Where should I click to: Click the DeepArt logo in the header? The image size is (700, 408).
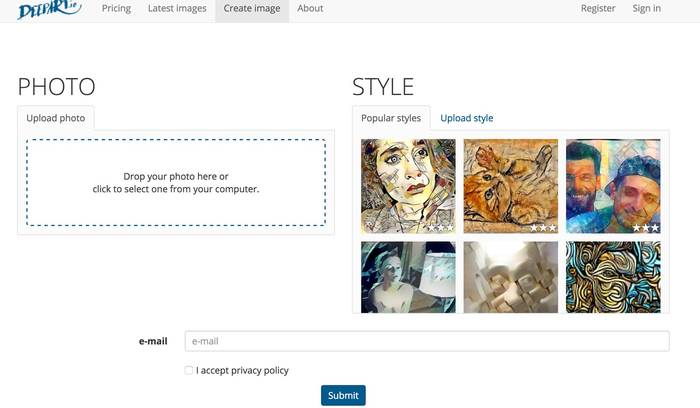(49, 9)
